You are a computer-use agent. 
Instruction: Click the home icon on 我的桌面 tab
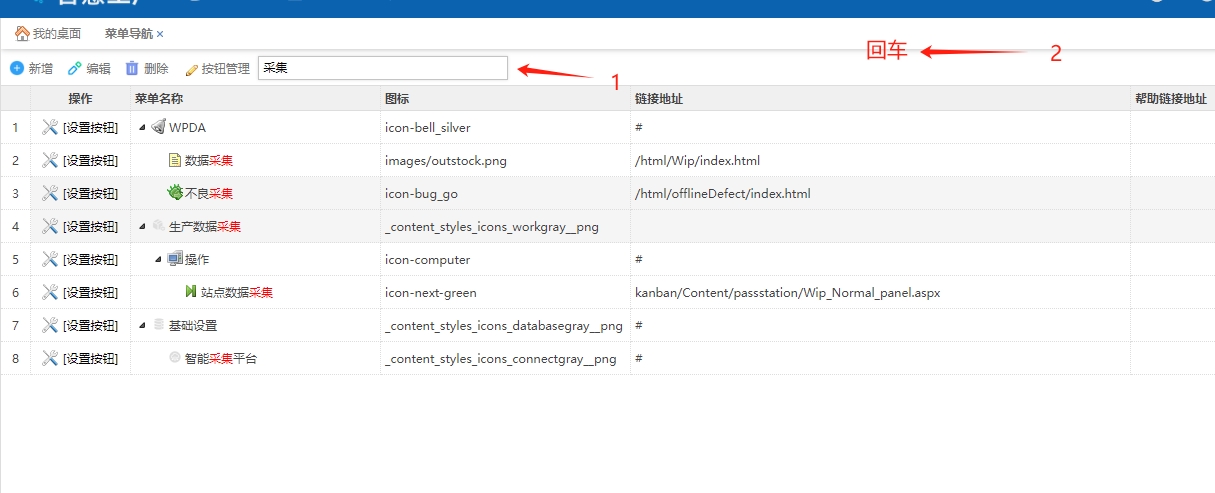click(x=22, y=33)
